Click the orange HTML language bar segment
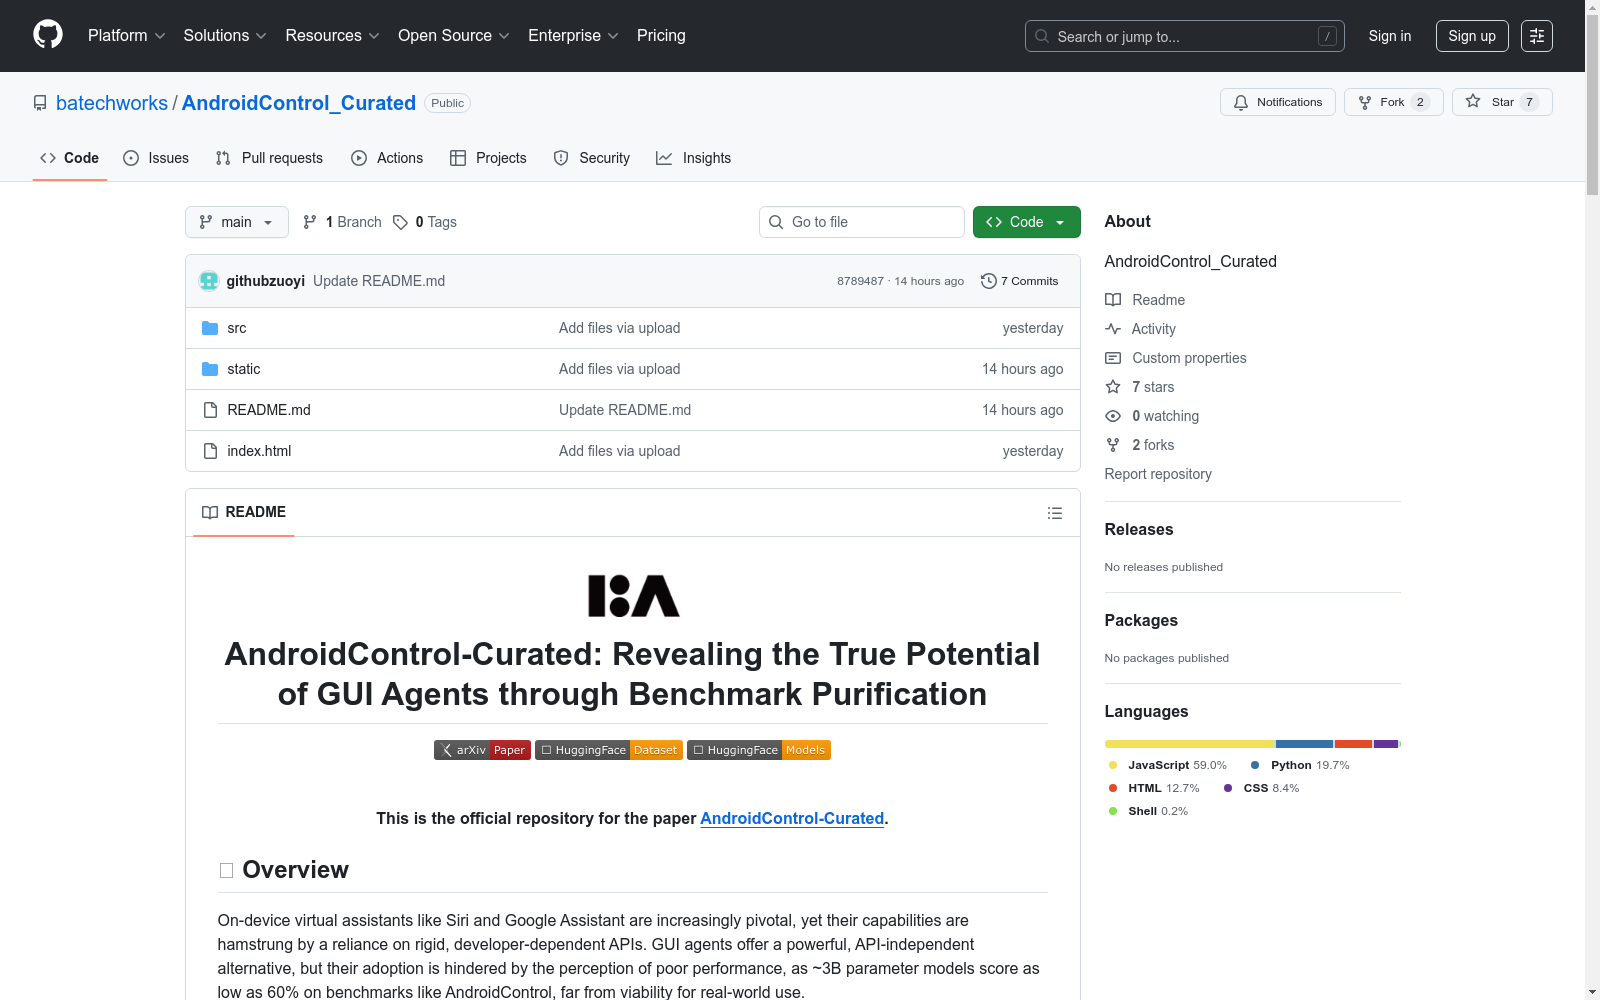Screen dimensions: 1600x1000 [1353, 744]
